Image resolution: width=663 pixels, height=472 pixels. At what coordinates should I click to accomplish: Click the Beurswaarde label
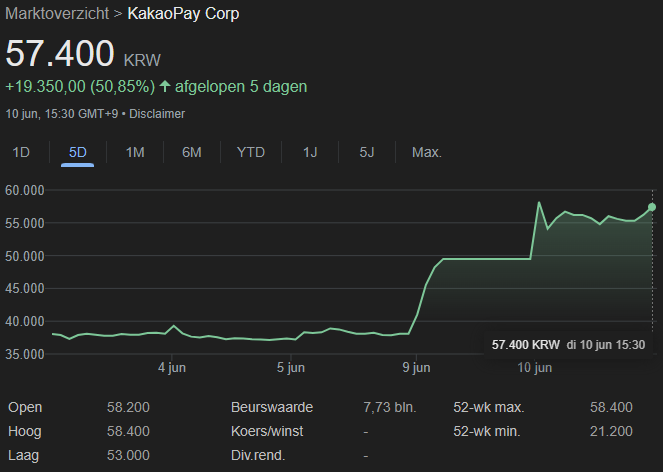[272, 407]
